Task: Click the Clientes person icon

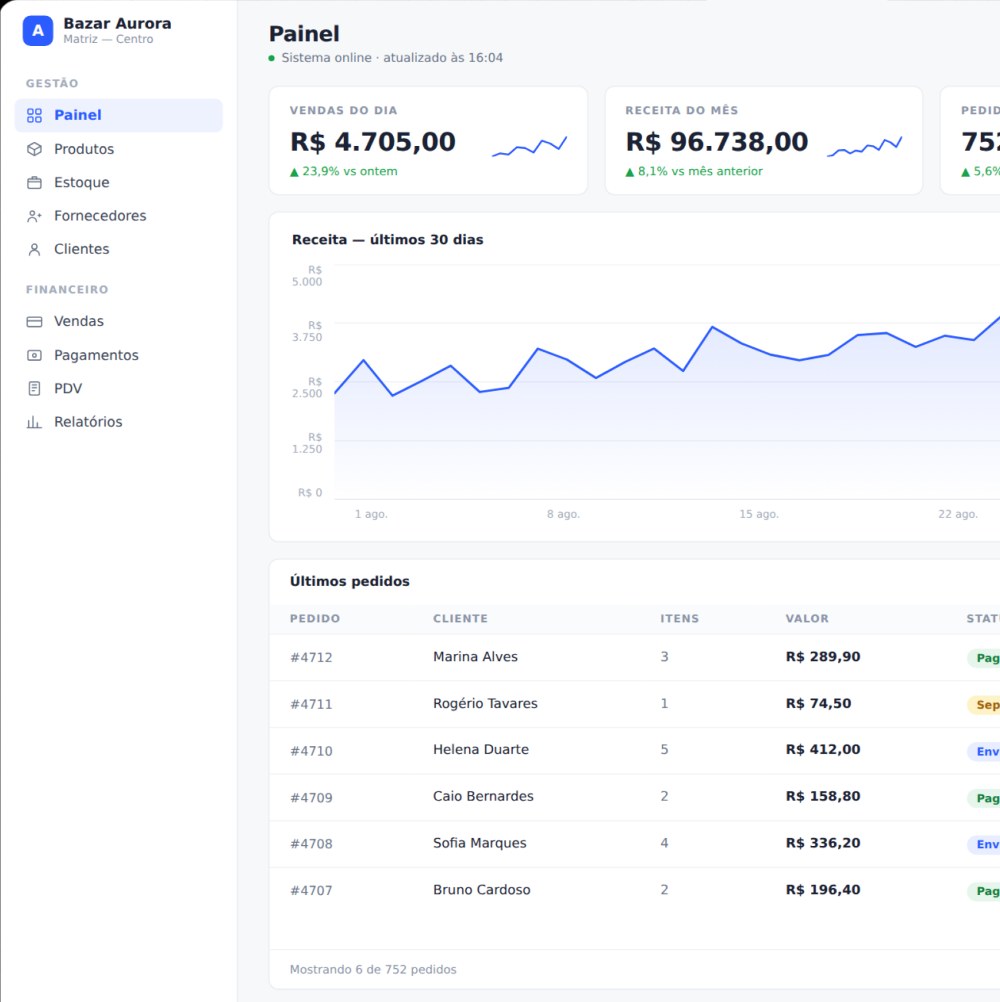Action: click(x=35, y=249)
